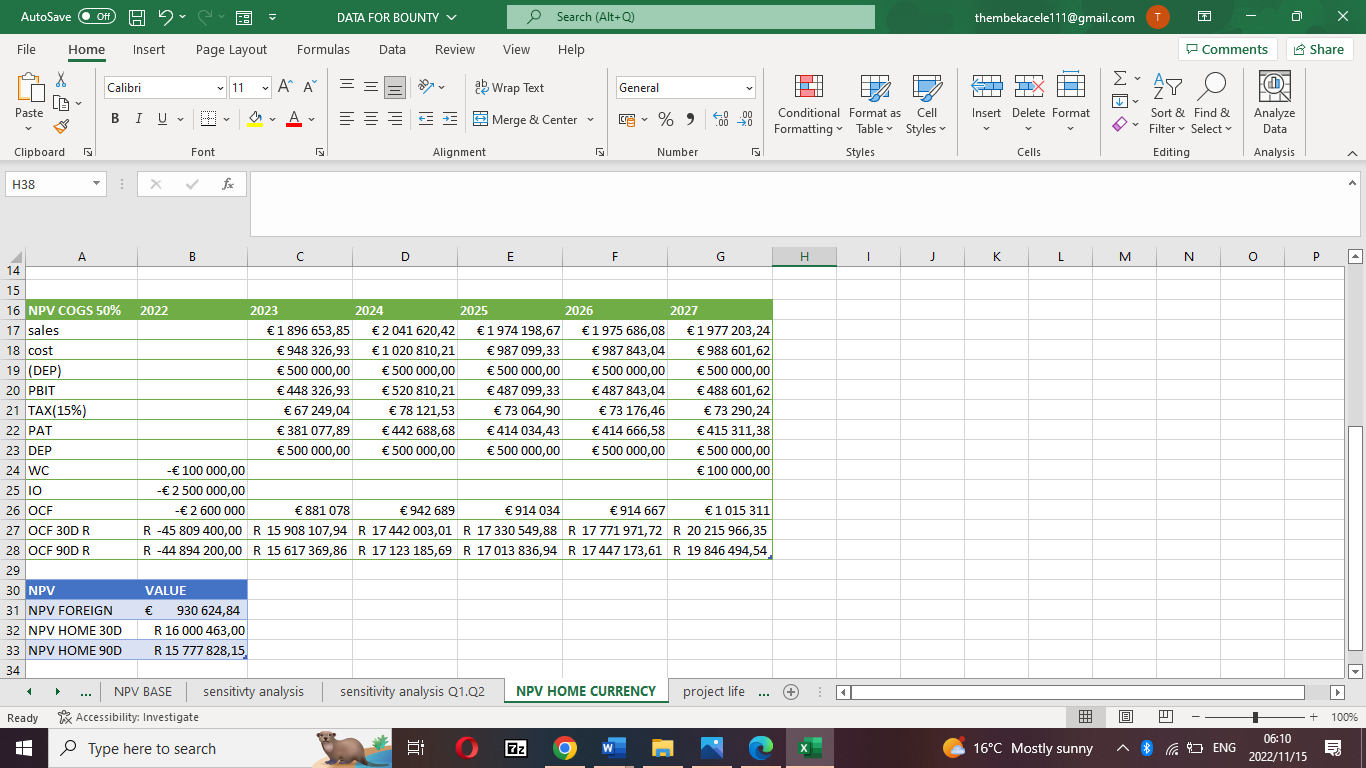This screenshot has width=1366, height=768.
Task: Open the font size dropdown
Action: tap(265, 88)
